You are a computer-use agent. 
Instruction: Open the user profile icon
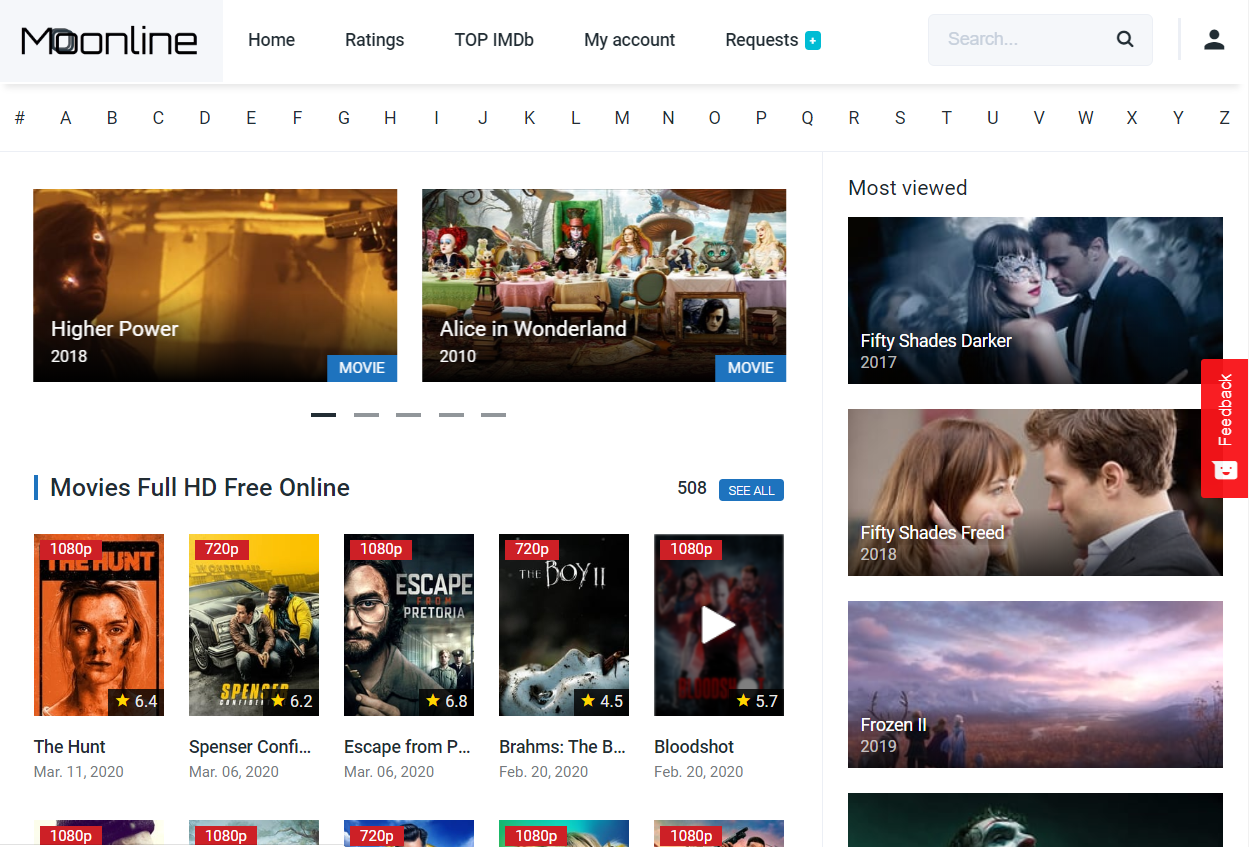(x=1214, y=40)
